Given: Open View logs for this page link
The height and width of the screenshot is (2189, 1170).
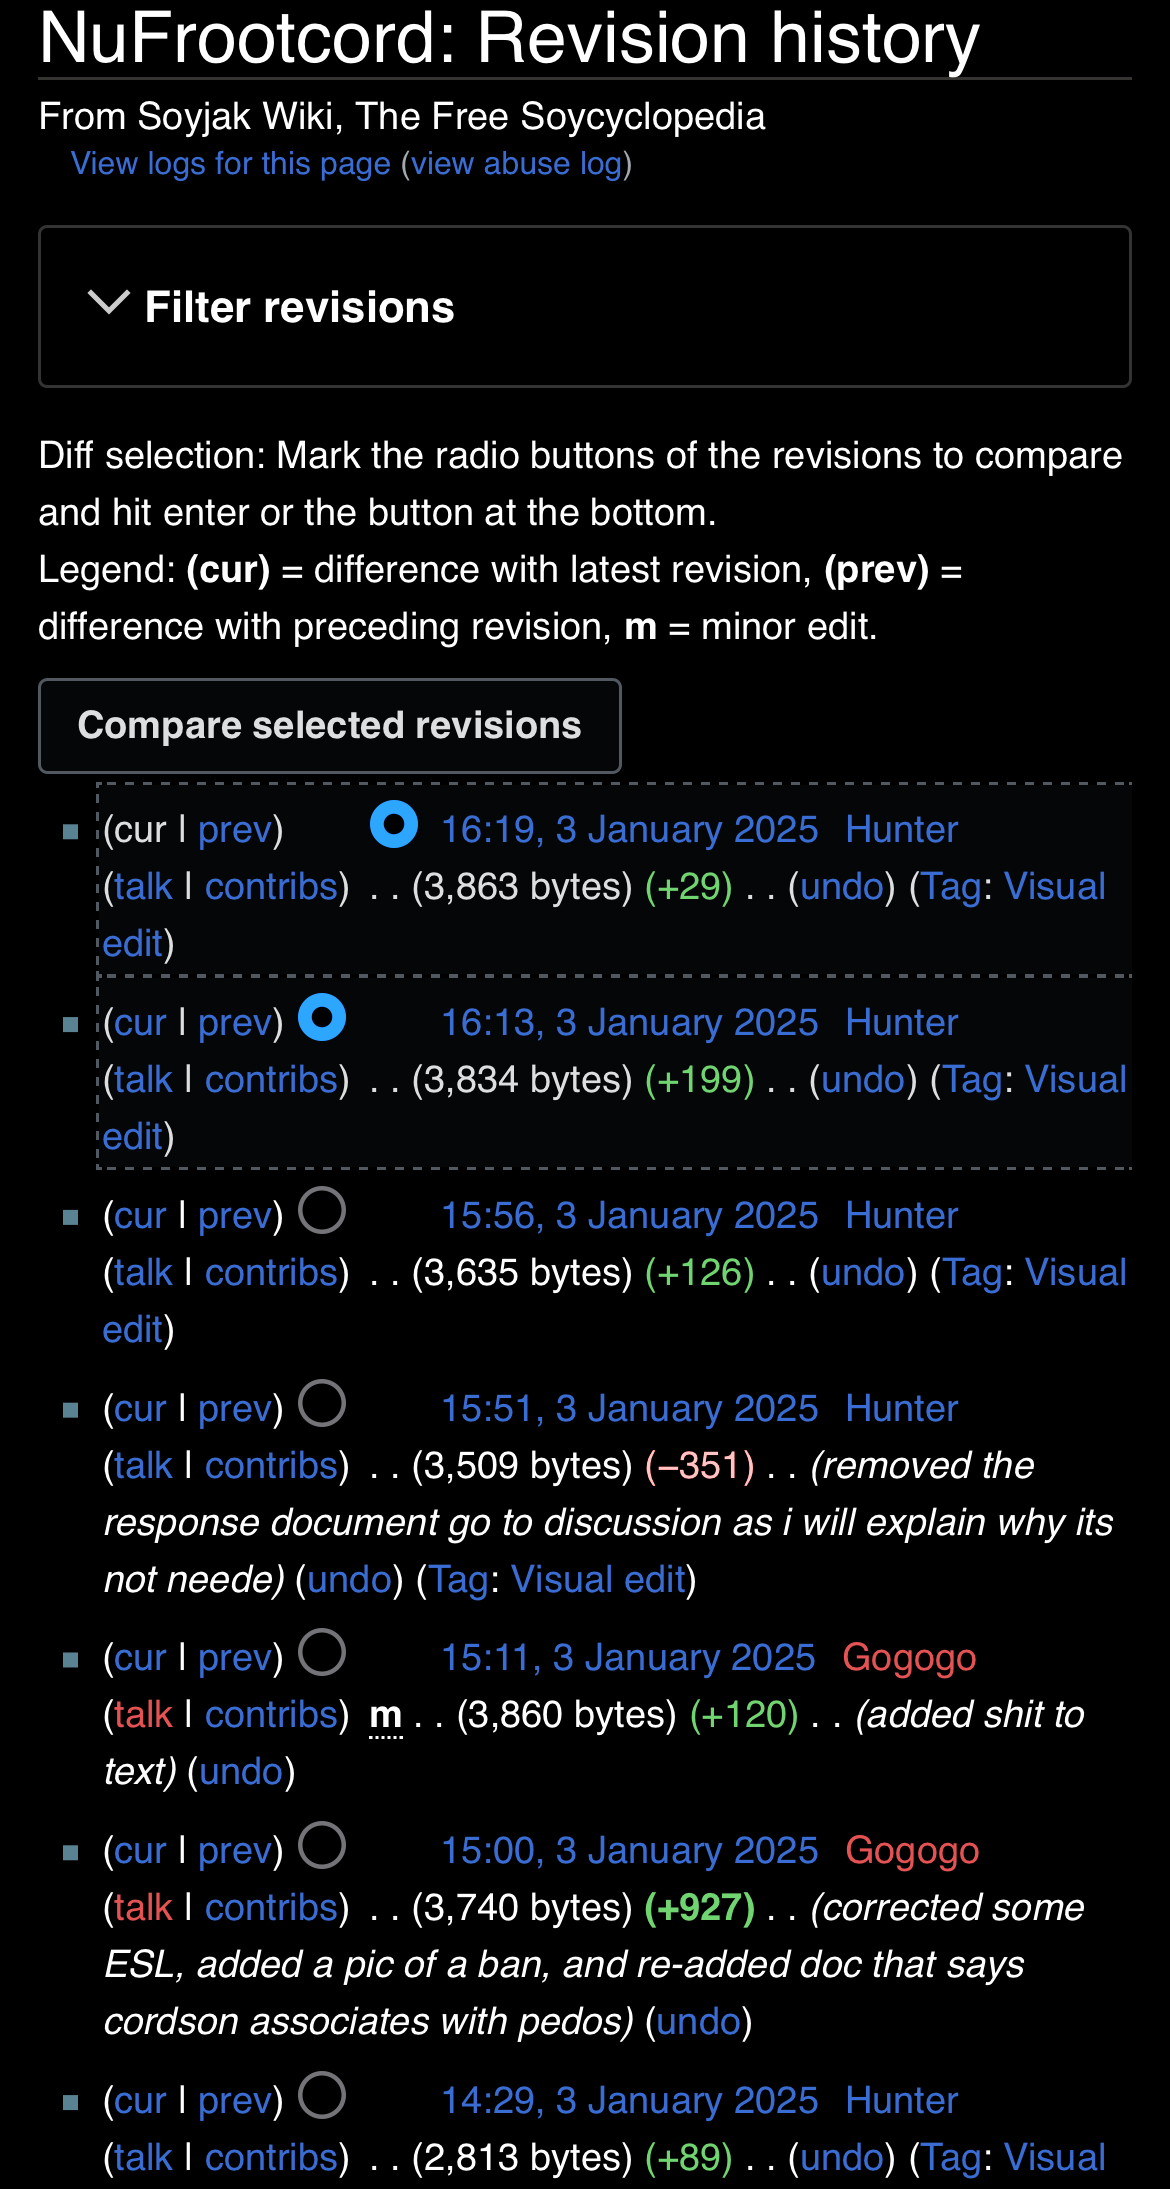Looking at the screenshot, I should pos(231,163).
